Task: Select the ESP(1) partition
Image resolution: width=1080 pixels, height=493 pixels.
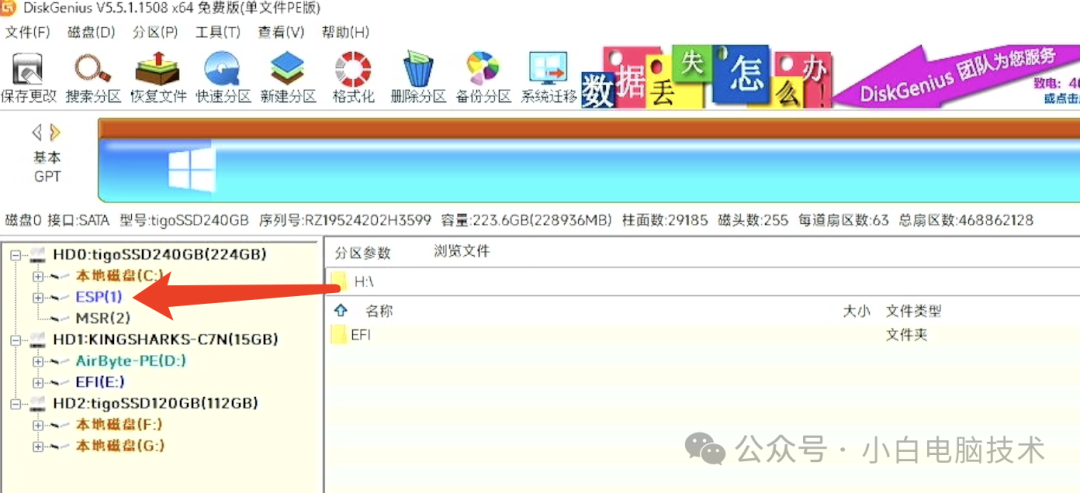Action: [98, 297]
